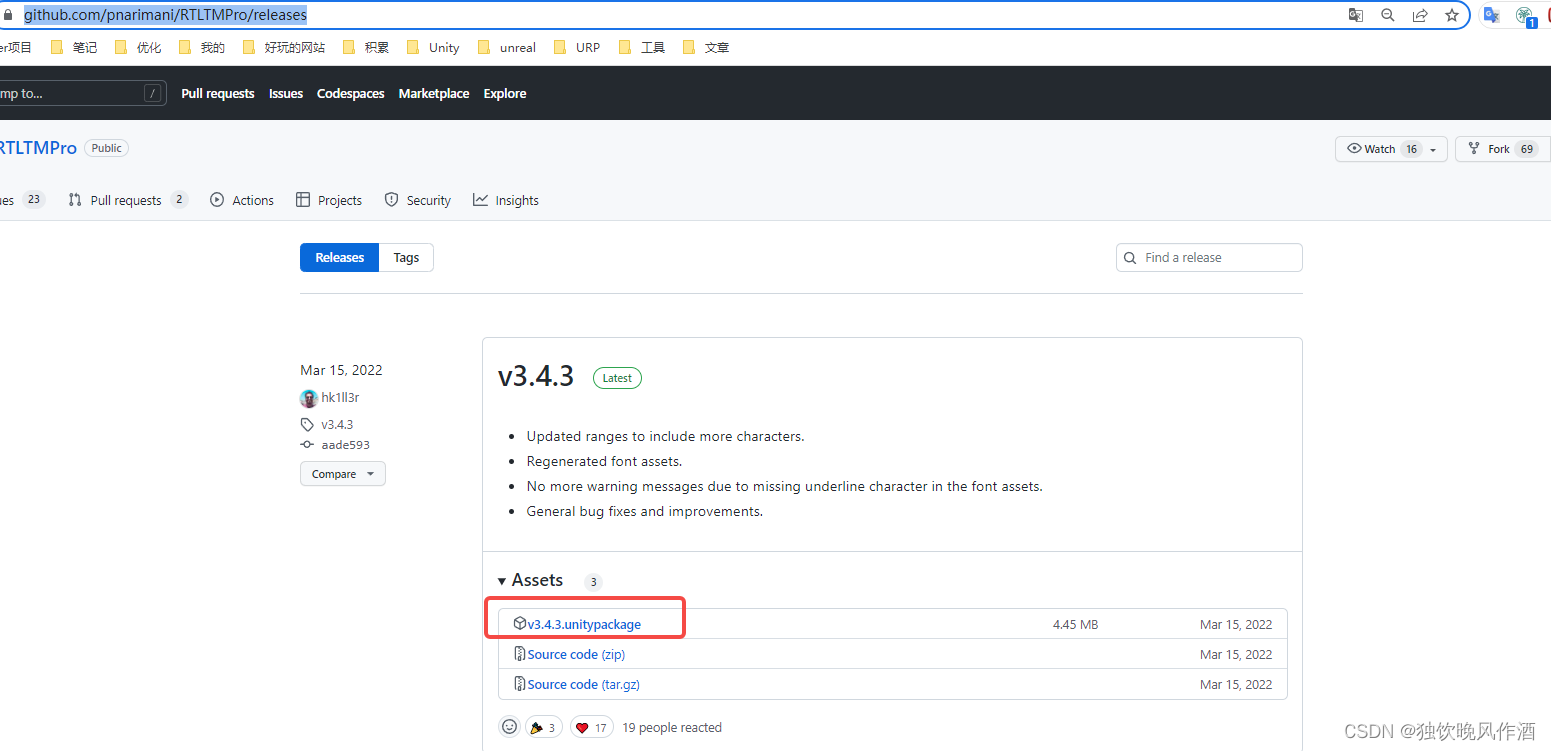Open the Insights tab

[x=506, y=200]
